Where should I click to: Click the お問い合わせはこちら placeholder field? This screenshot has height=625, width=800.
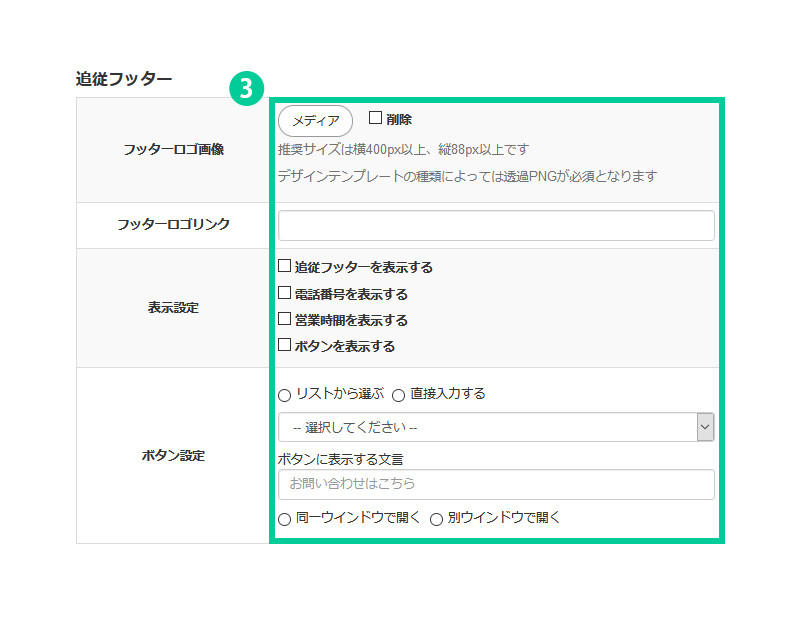point(496,484)
